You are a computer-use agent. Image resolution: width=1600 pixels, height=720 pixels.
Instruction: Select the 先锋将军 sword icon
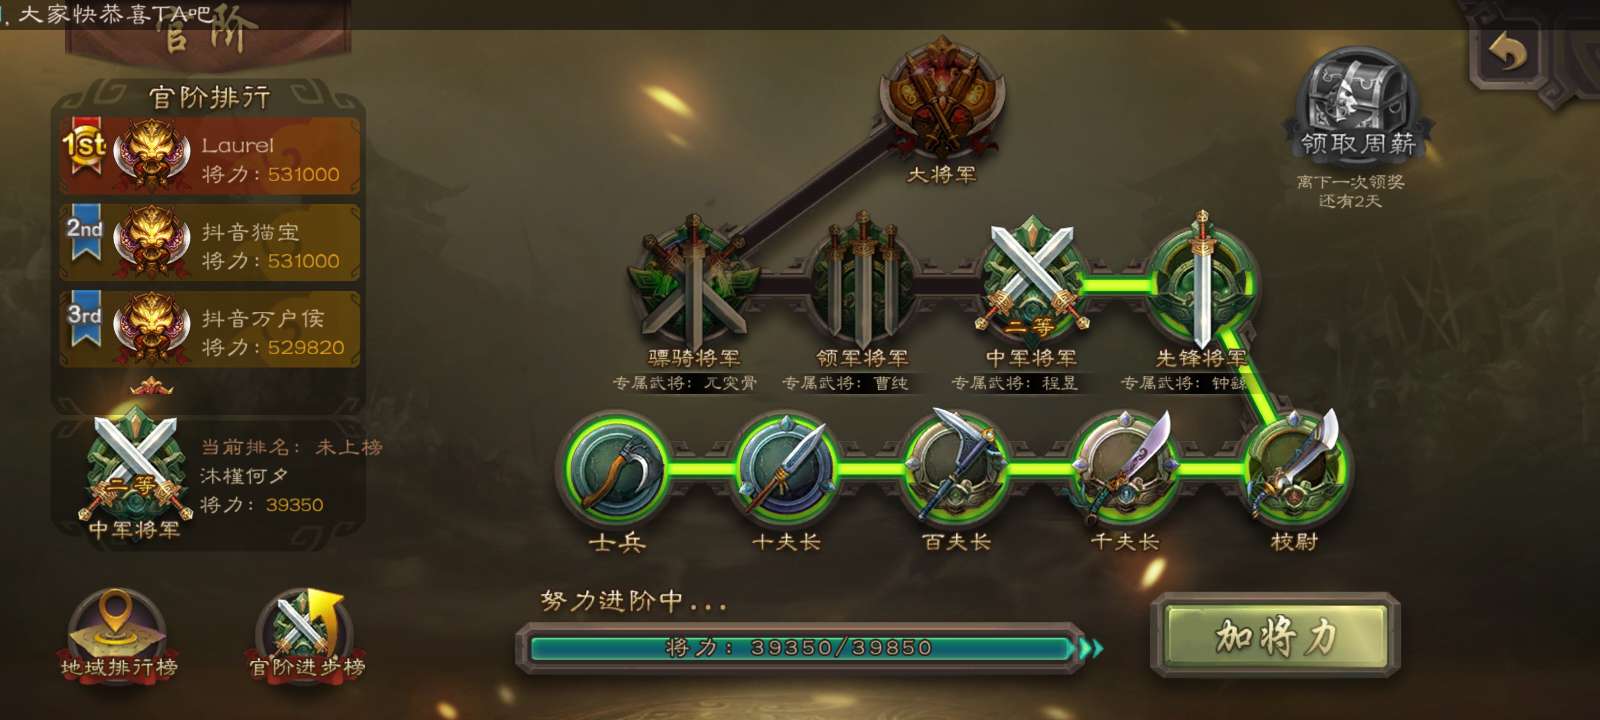1201,279
